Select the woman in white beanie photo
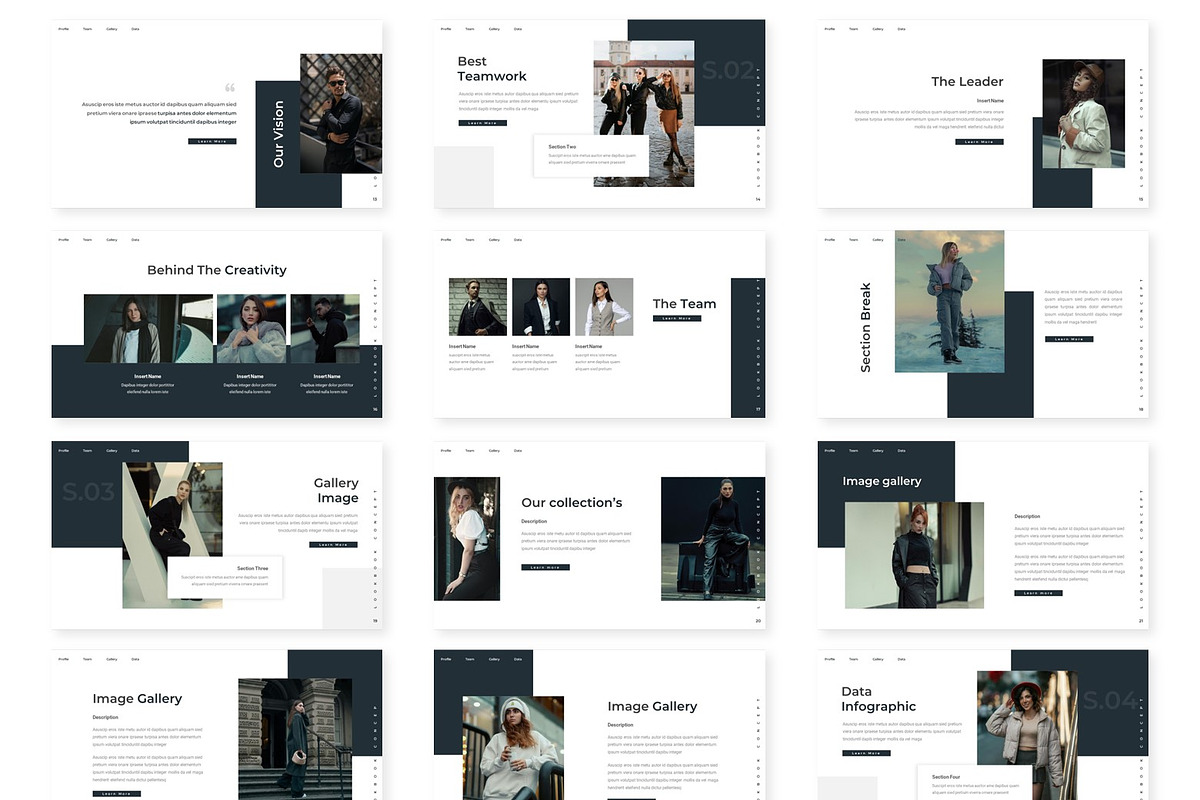Viewport: 1200px width, 800px height. [x=512, y=748]
